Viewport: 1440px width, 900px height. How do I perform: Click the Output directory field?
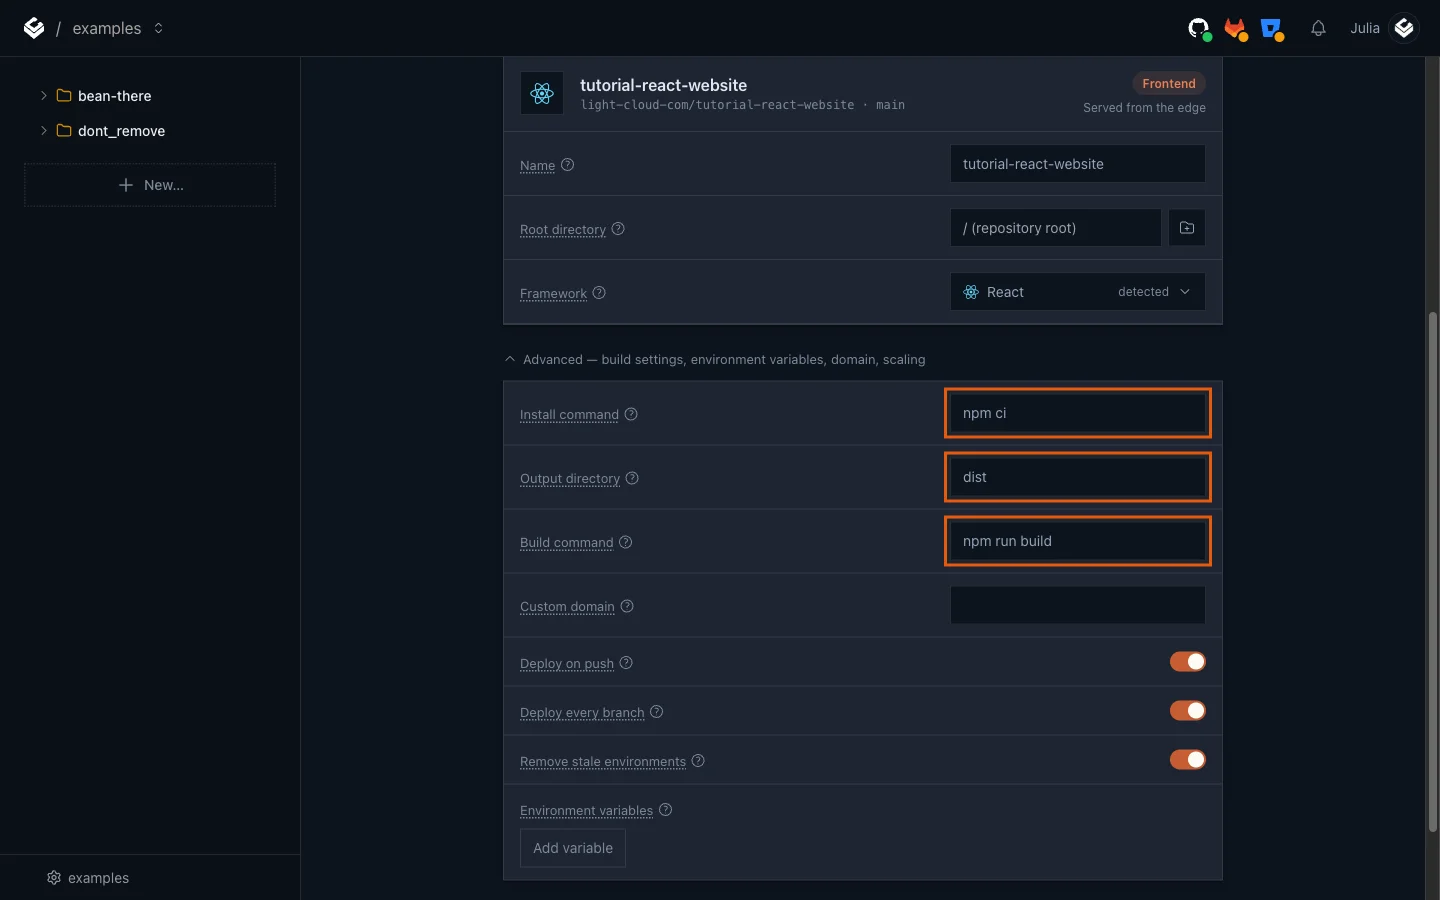point(1077,477)
